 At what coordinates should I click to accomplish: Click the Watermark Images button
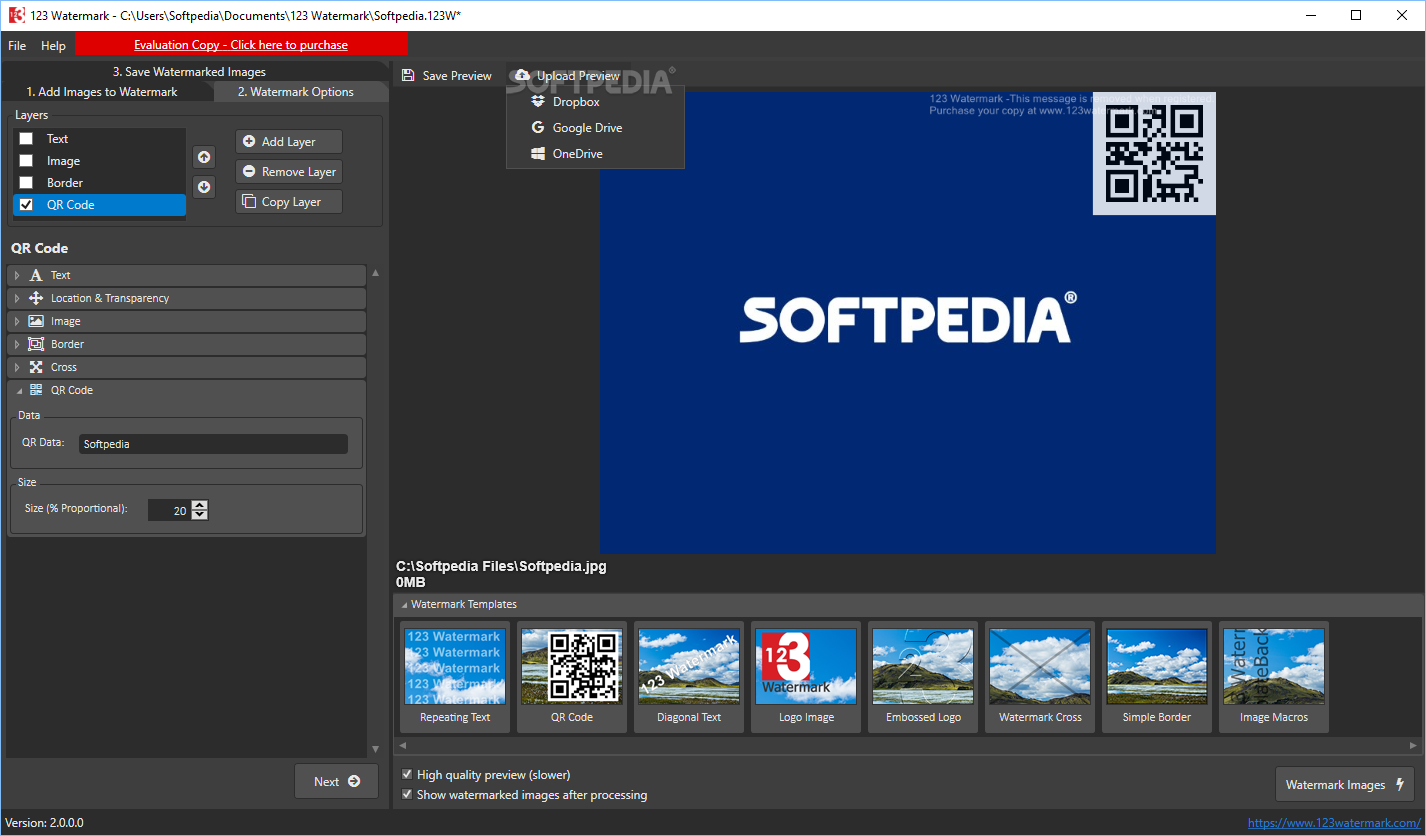[x=1345, y=785]
